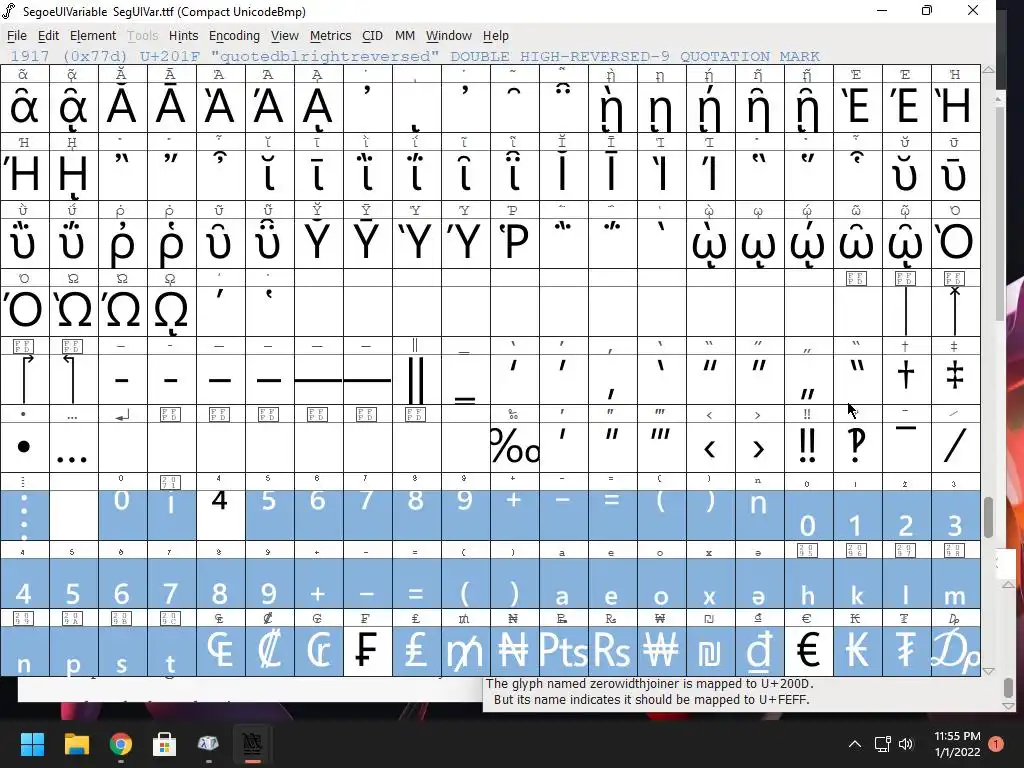1024x768 pixels.
Task: Open the volume control in tray
Action: tap(906, 744)
